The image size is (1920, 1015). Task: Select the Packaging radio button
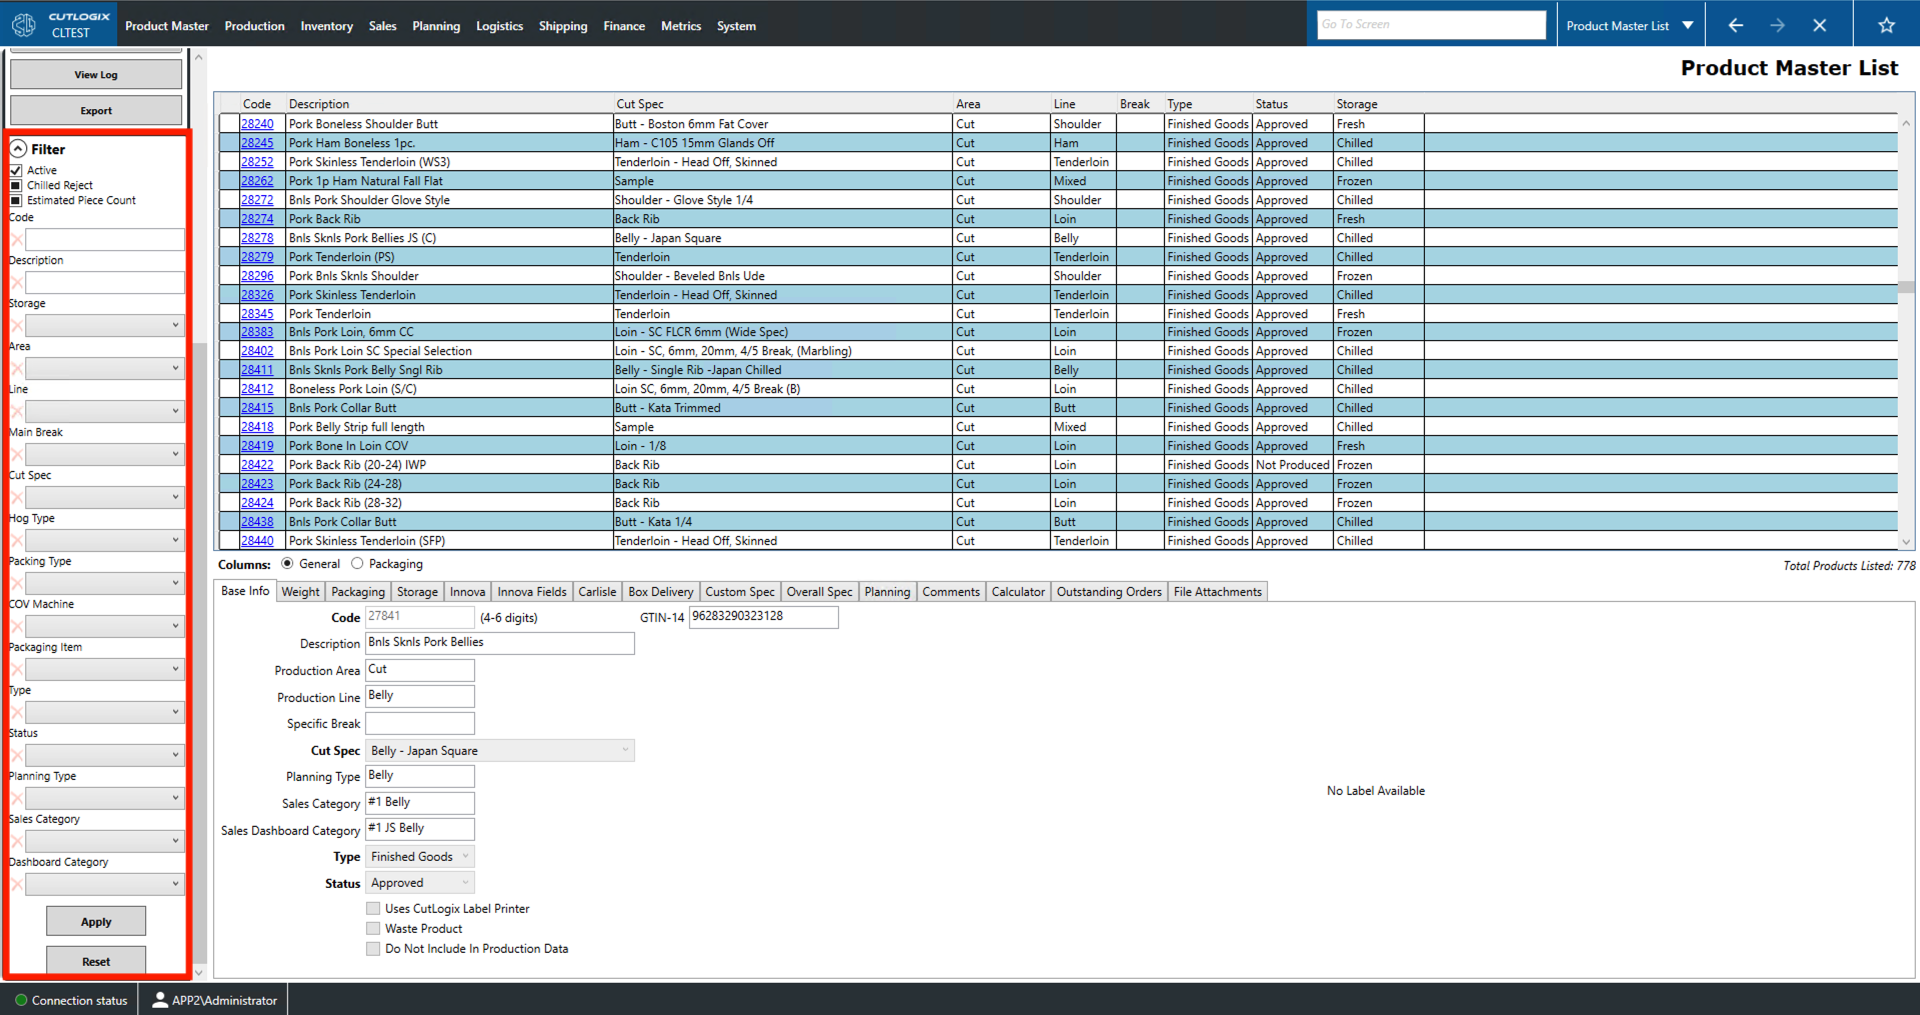(x=358, y=563)
